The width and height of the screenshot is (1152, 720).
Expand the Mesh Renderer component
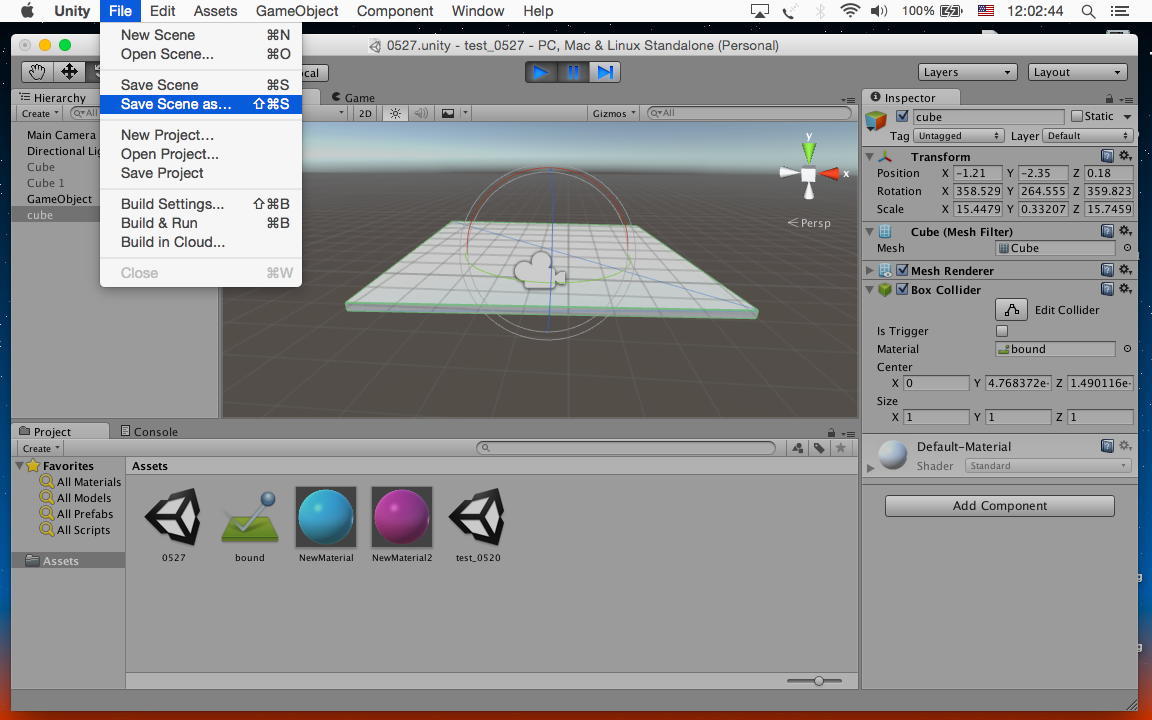click(x=869, y=271)
